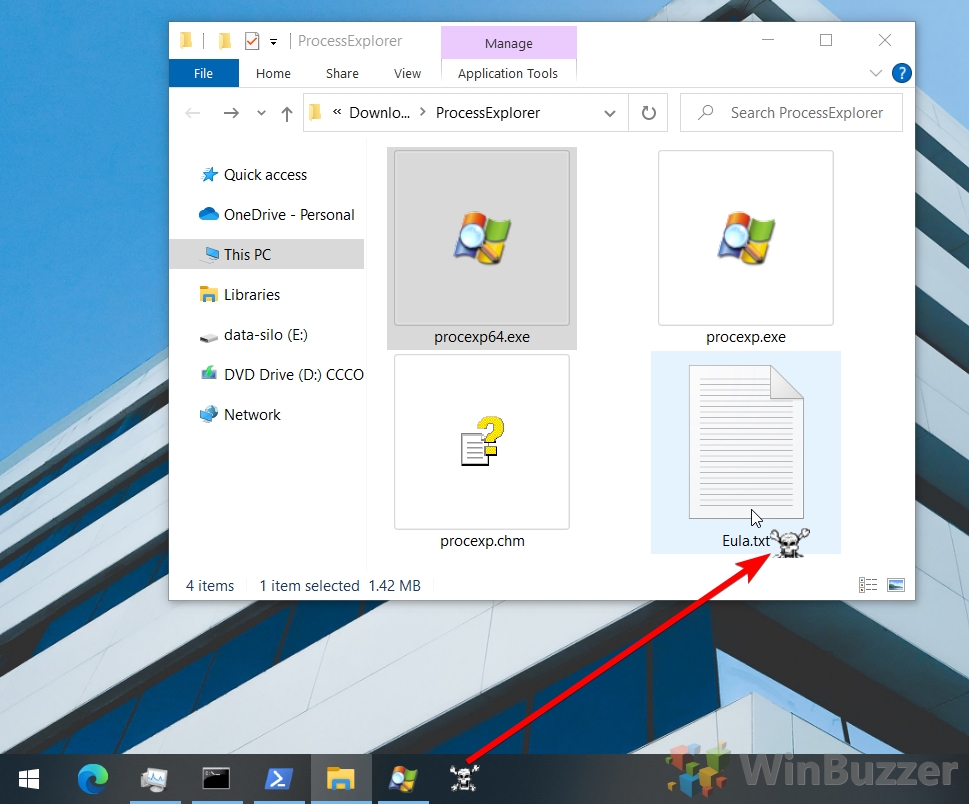
Task: Click the address bar folder icon
Action: (x=316, y=112)
